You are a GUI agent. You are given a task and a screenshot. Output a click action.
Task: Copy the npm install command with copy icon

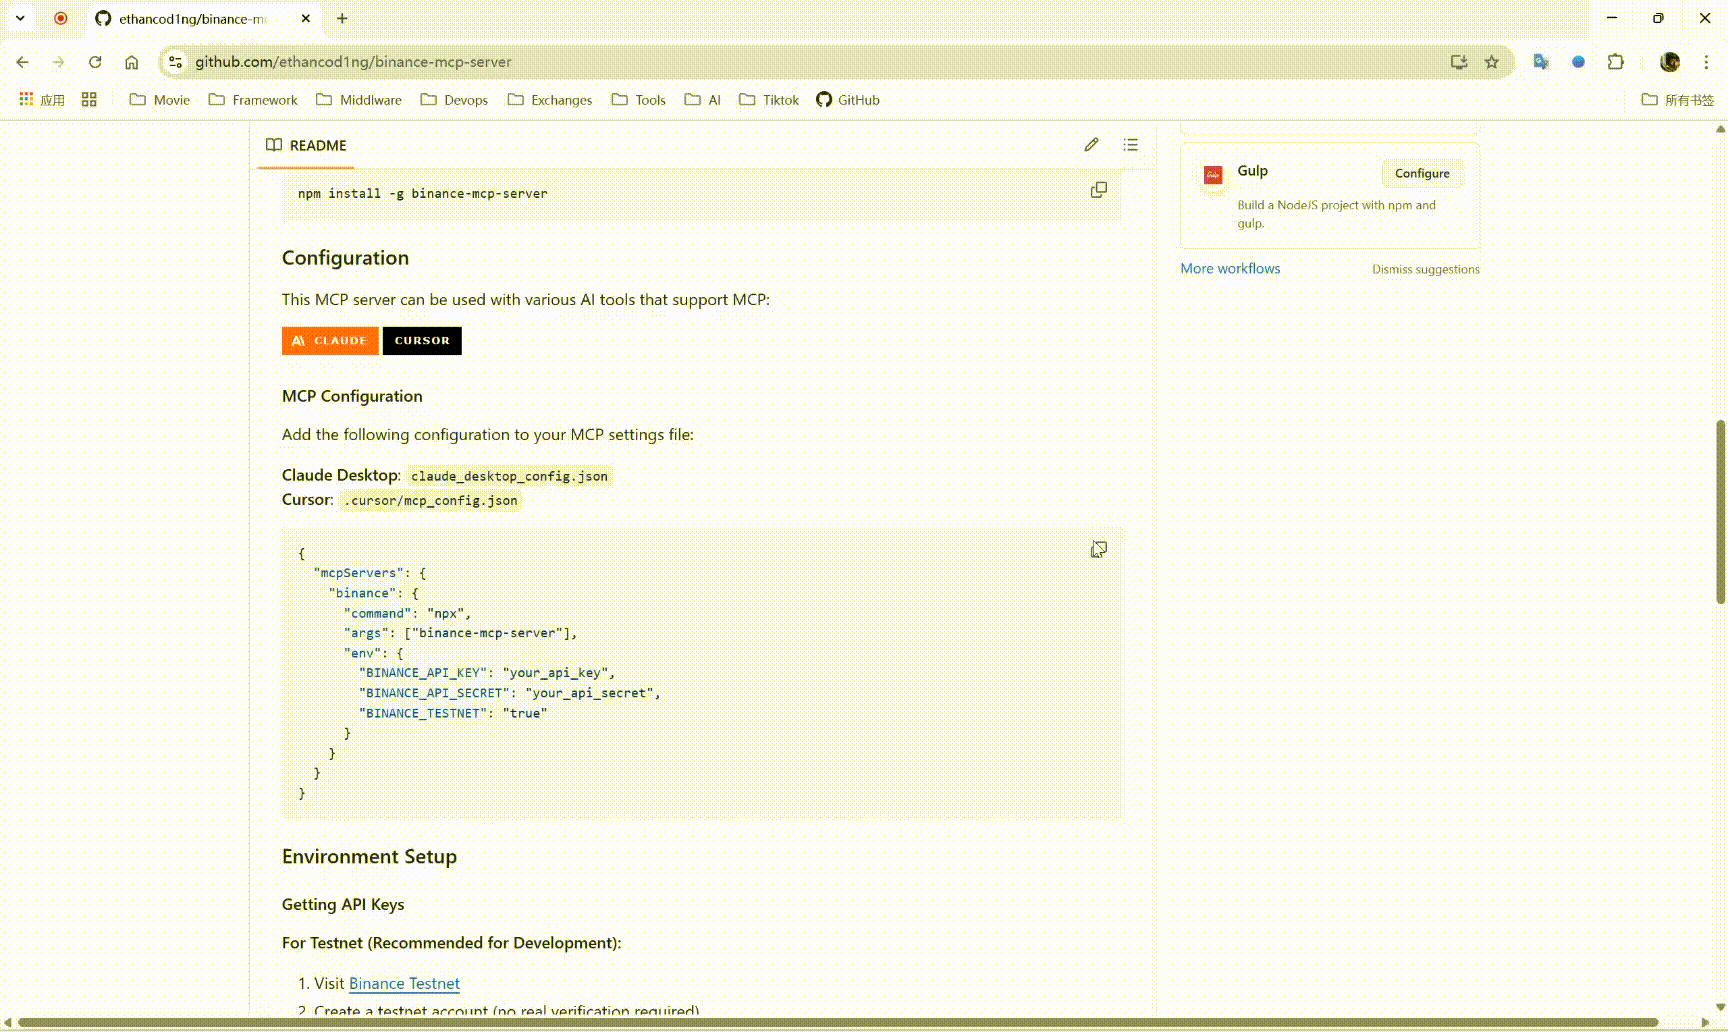pyautogui.click(x=1098, y=189)
